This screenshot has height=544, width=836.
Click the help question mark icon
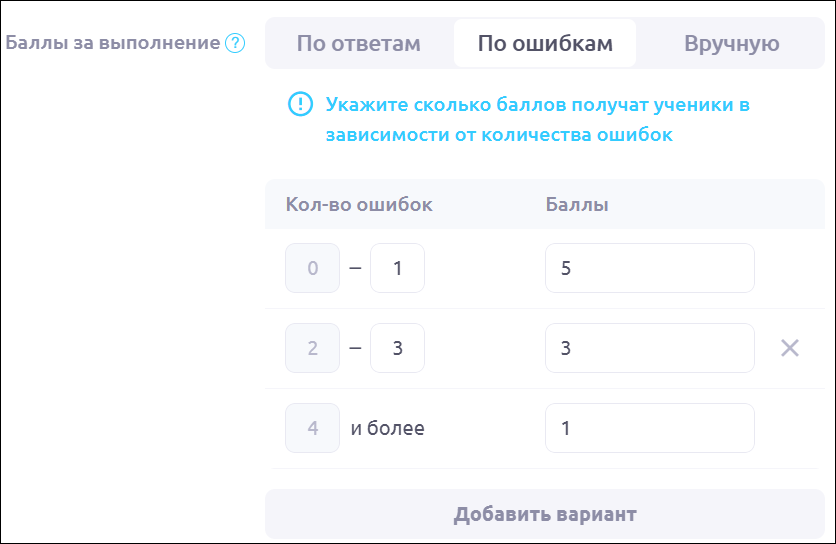click(235, 43)
